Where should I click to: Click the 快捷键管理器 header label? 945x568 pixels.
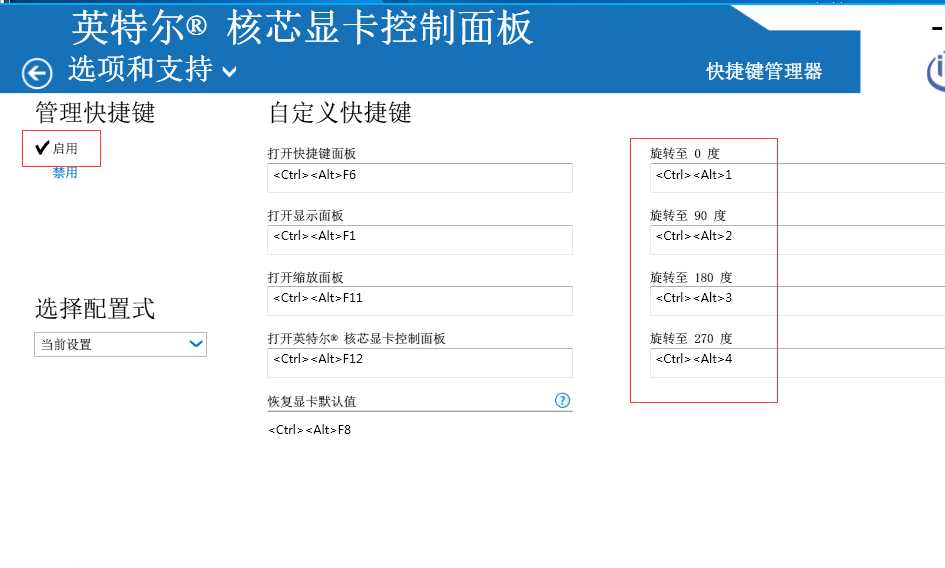[764, 71]
